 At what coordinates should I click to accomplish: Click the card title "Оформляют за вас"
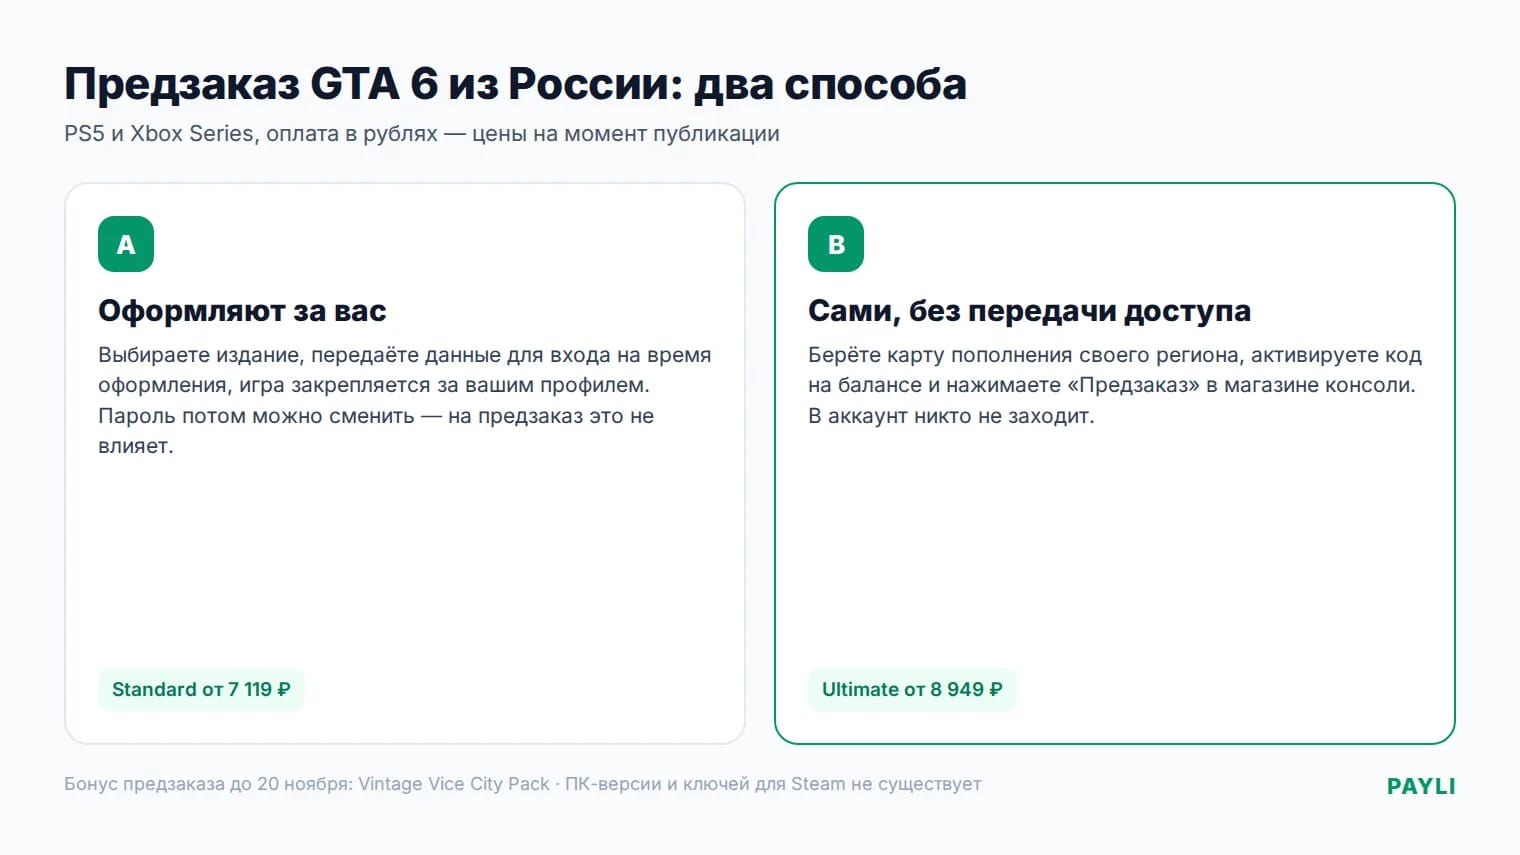pyautogui.click(x=242, y=311)
